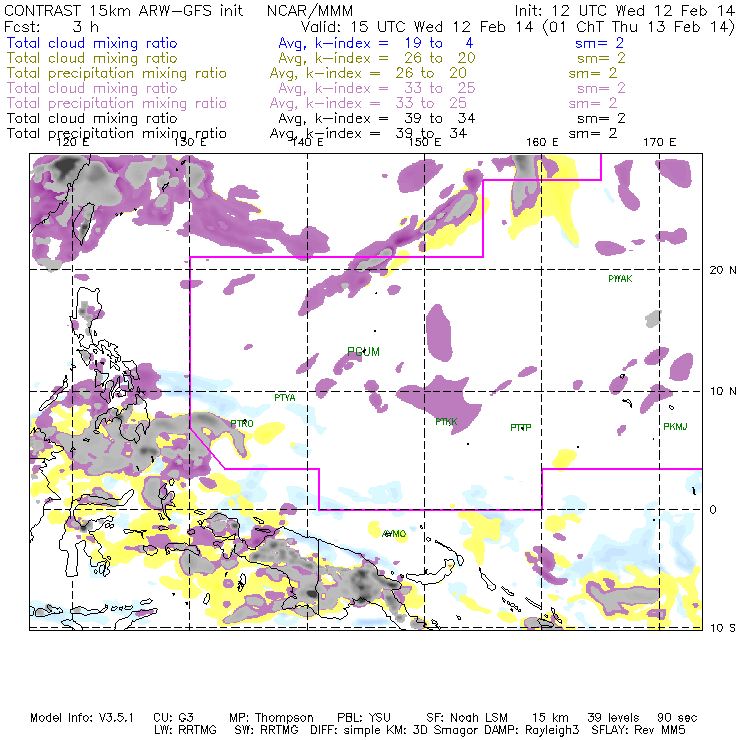The height and width of the screenshot is (740, 740).
Task: Select the "LW: RRTMG" footer entry
Action: pos(185,730)
